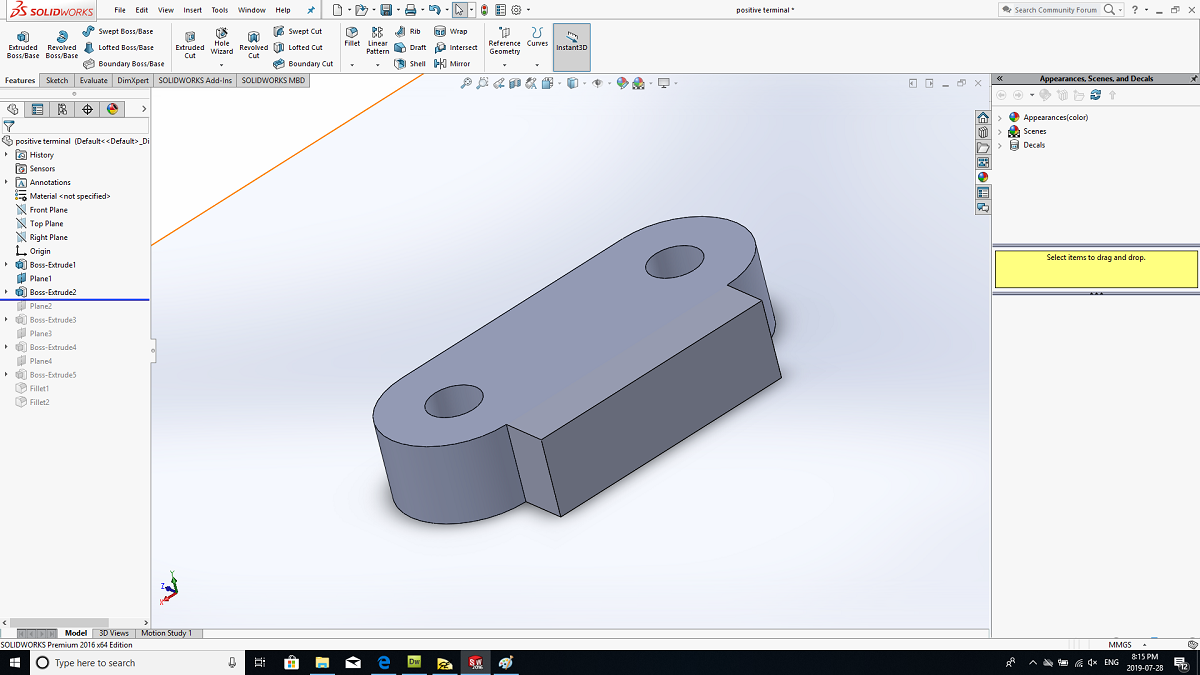Image resolution: width=1200 pixels, height=675 pixels.
Task: Switch to the Sketch tab
Action: point(57,80)
